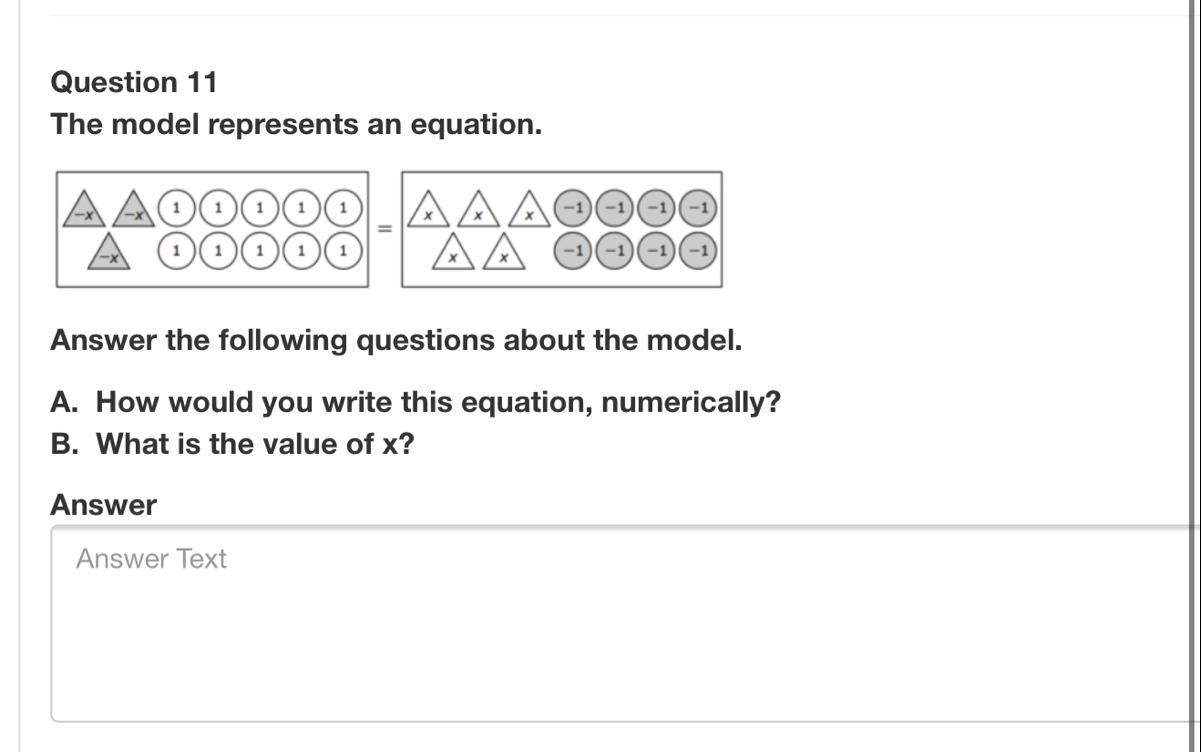Click question A about writing the equation numerically

pyautogui.click(x=416, y=402)
